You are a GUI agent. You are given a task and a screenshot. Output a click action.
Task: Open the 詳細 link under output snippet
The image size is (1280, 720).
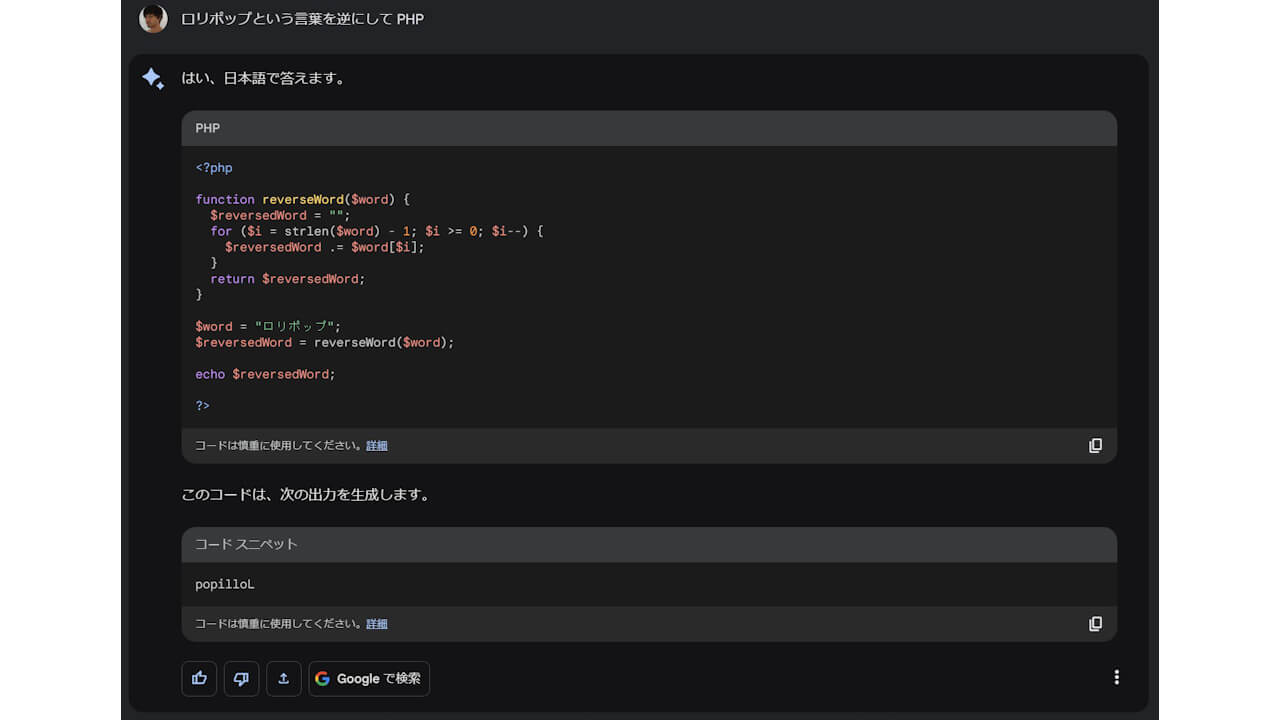coord(377,624)
